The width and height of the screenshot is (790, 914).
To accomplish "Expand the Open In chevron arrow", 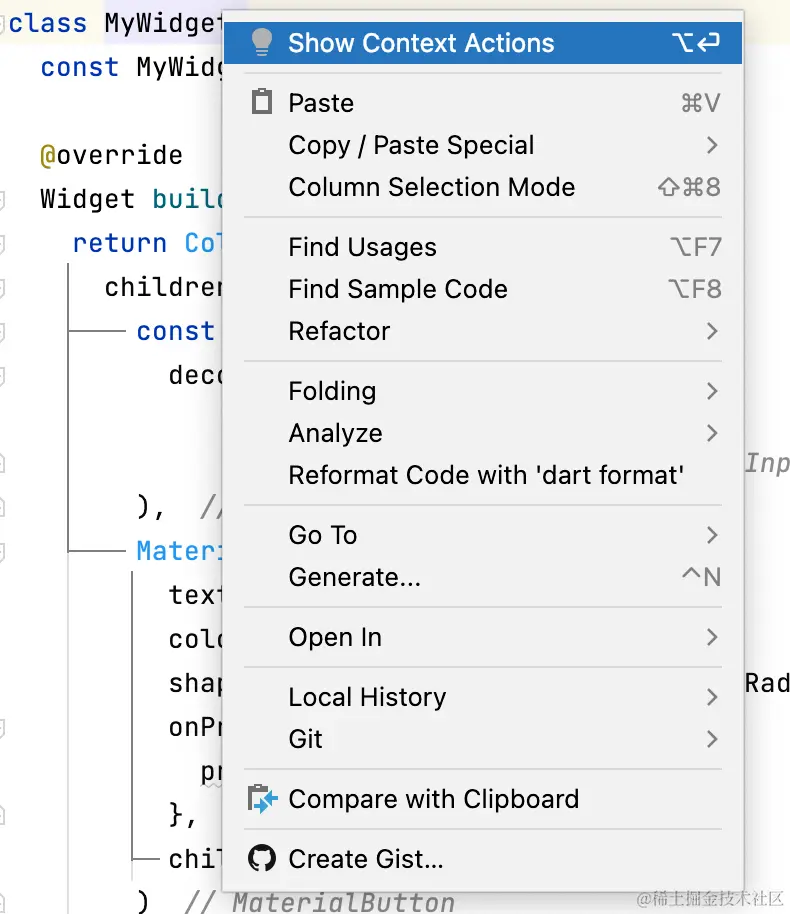I will [x=712, y=637].
